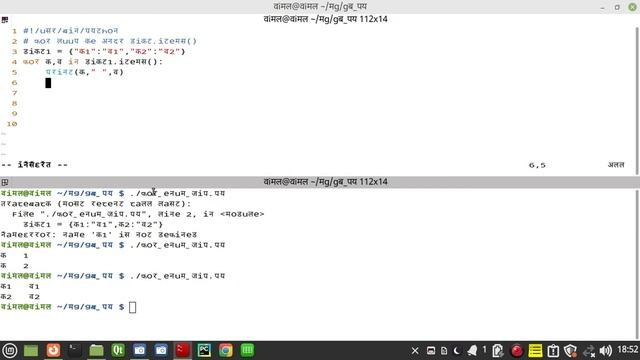
Task: Click the comment text on editor line 2
Action: [x=110, y=41]
